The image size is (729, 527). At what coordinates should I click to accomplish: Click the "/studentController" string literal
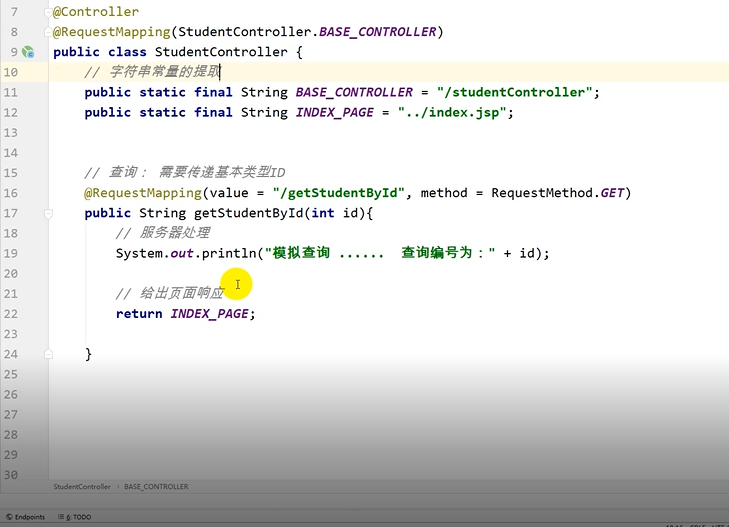click(x=514, y=92)
